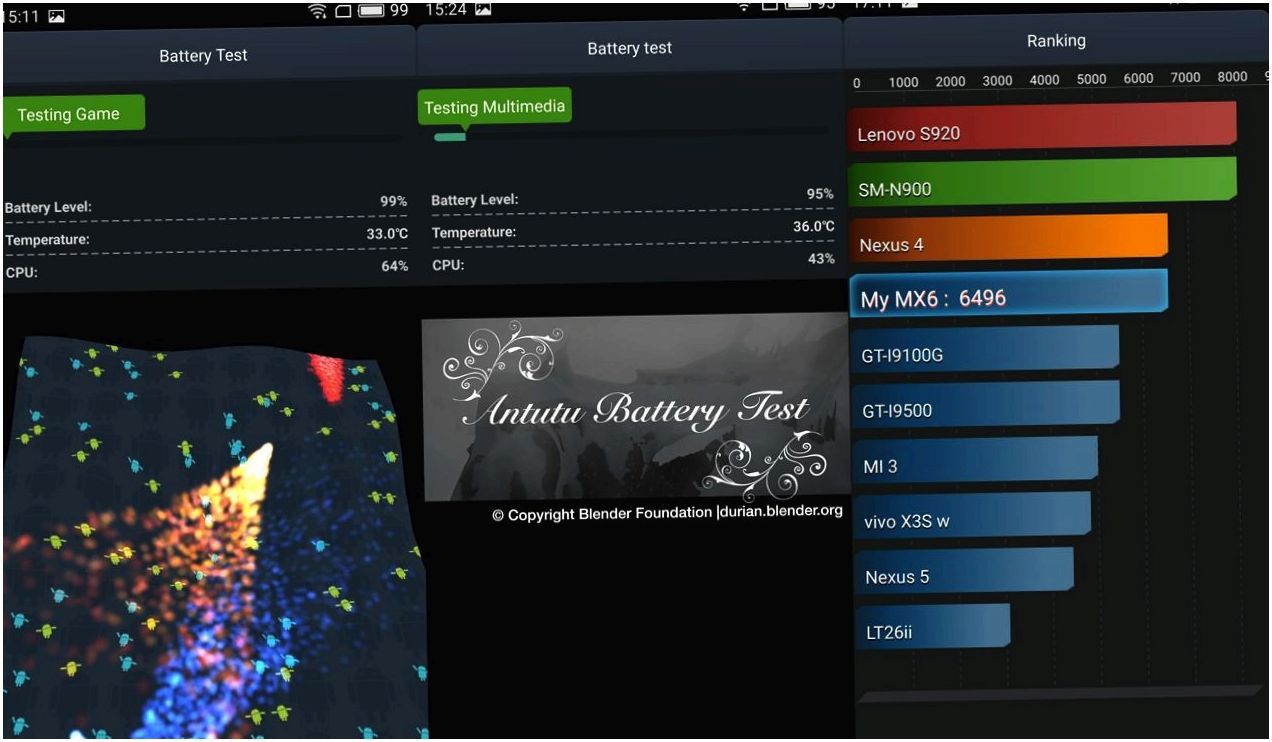Select the LT26ii ranking bar
Screen dimensions: 1272x742
tap(933, 628)
